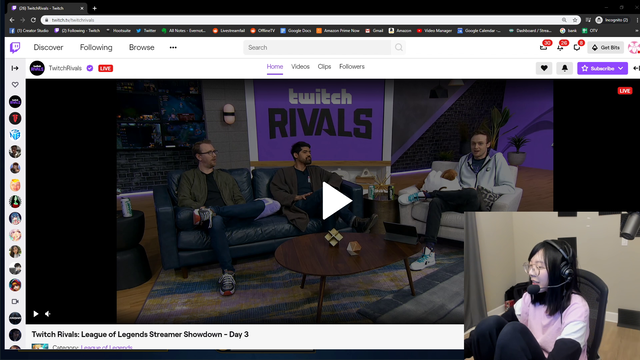This screenshot has height=360, width=640.
Task: Open the Twitter bookmark
Action: pos(146,31)
